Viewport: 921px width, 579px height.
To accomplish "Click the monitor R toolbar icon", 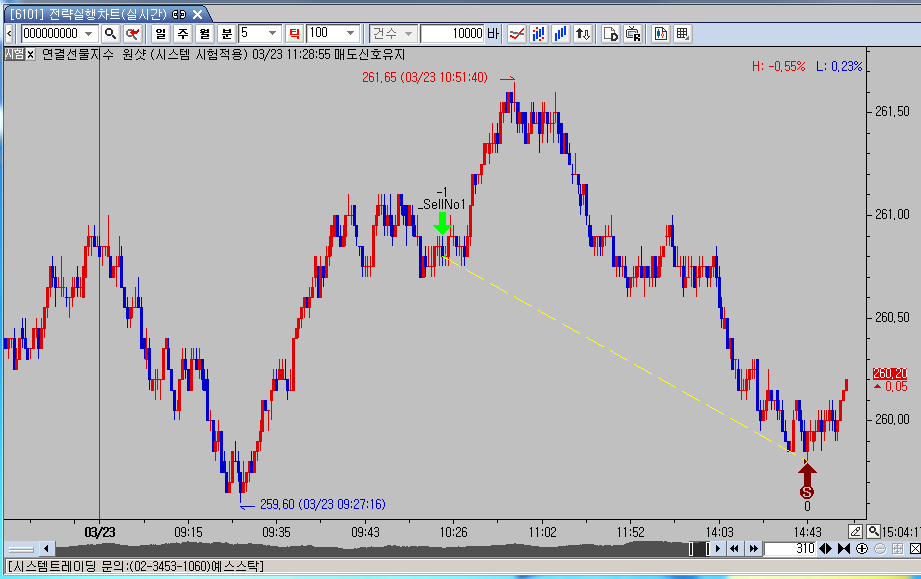I will (x=633, y=34).
